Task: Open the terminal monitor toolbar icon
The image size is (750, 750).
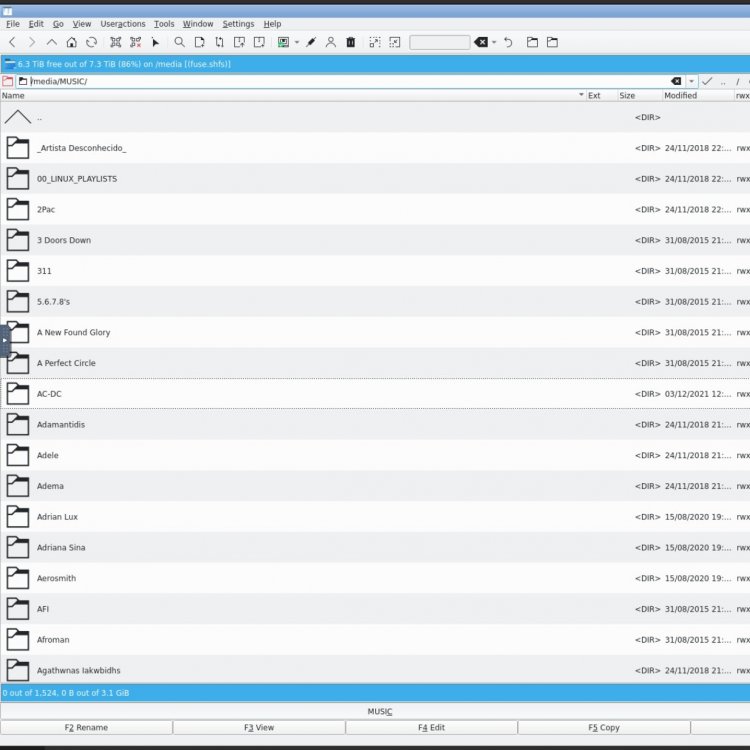Action: [283, 43]
